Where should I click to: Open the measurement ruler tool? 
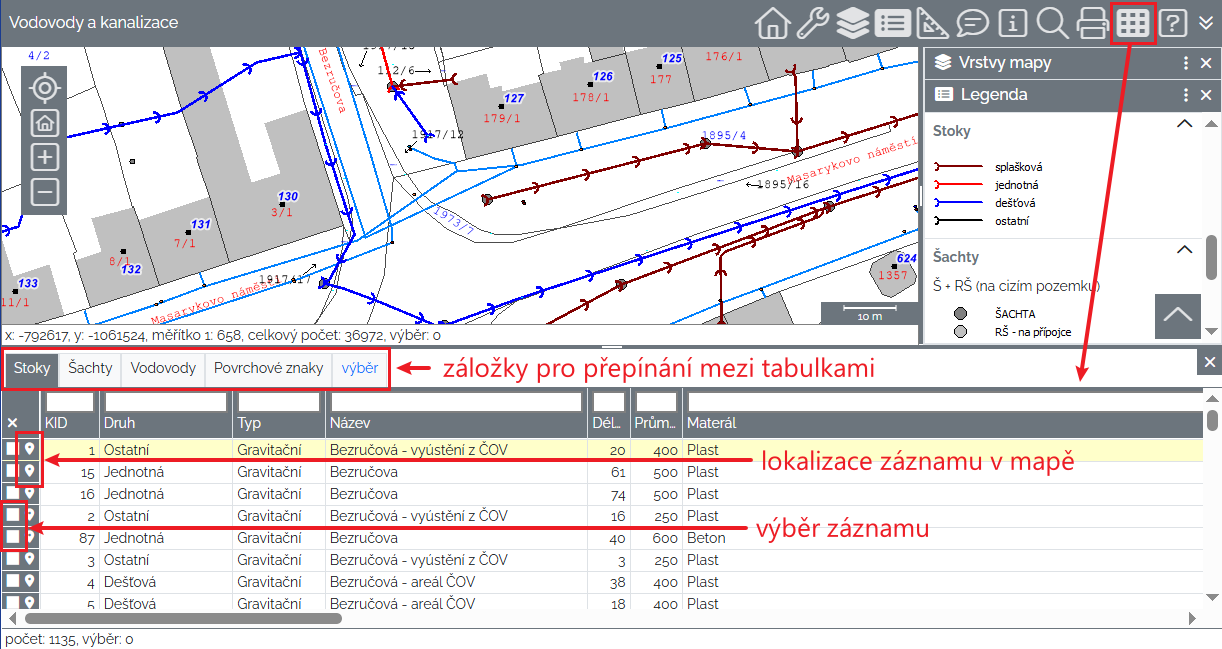pos(932,23)
